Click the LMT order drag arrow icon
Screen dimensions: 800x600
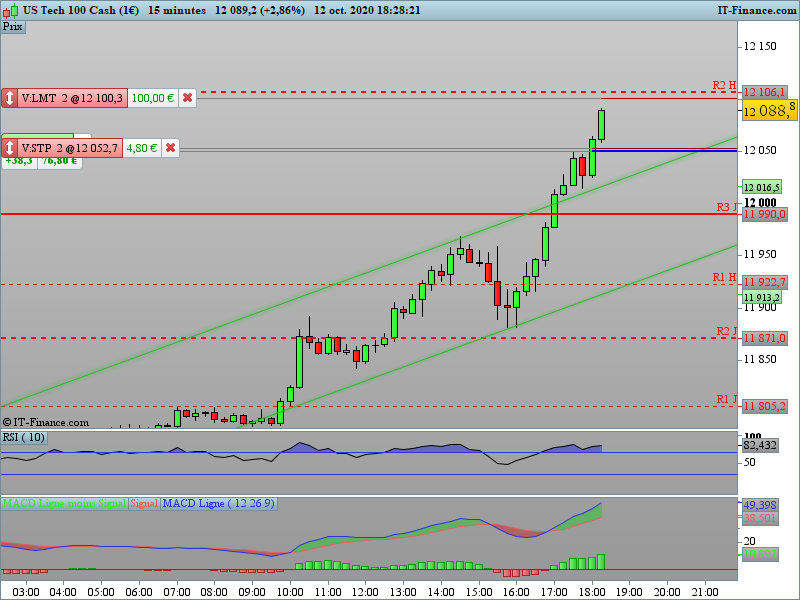click(x=9, y=98)
